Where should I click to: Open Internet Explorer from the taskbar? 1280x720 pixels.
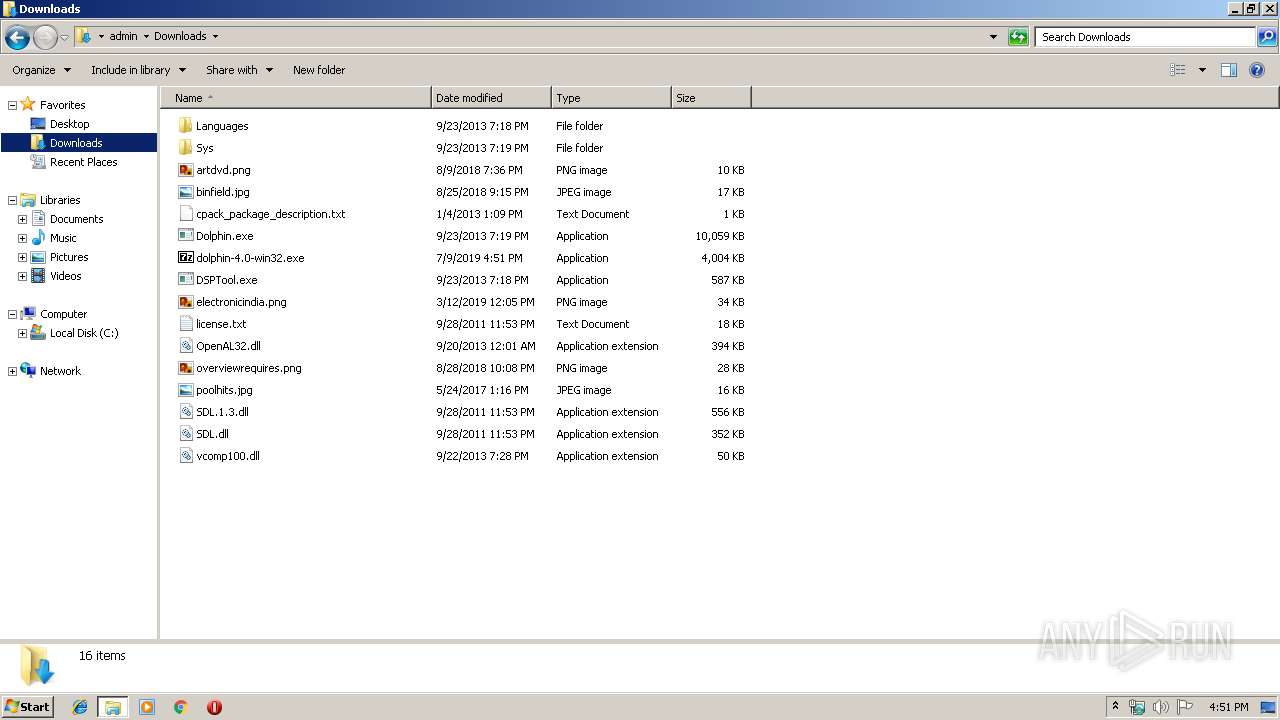[x=80, y=707]
